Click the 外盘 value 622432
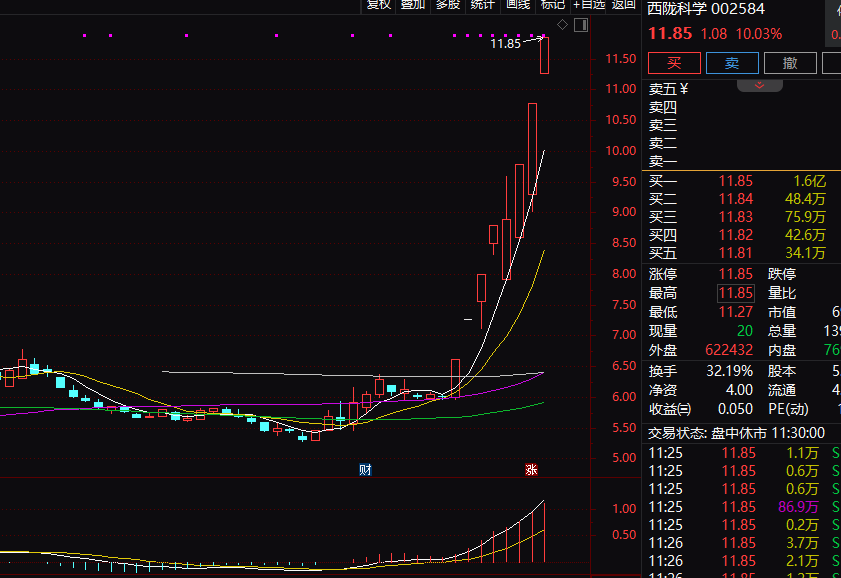 pos(729,350)
